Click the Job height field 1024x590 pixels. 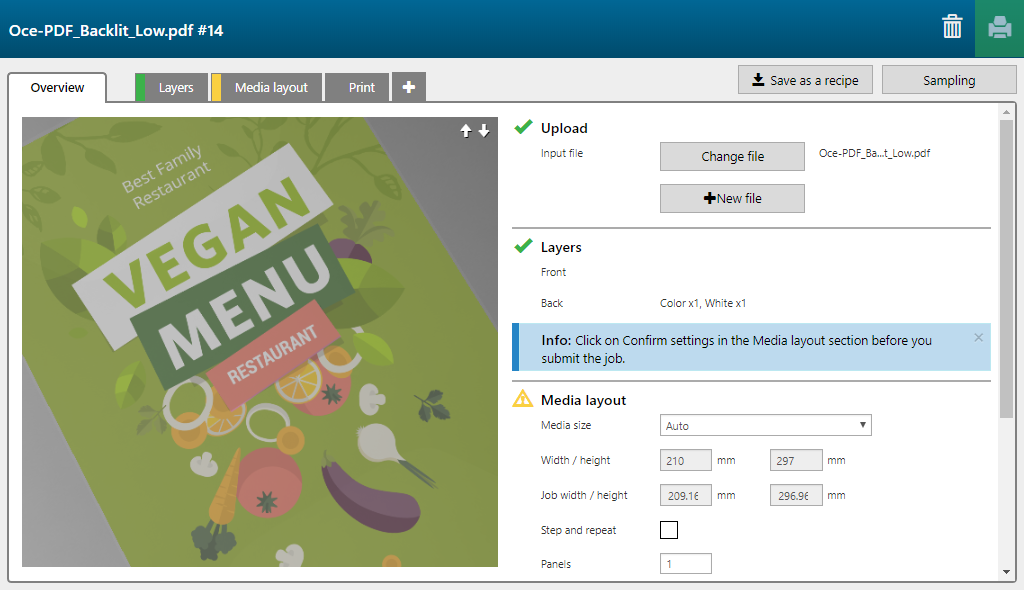[796, 495]
